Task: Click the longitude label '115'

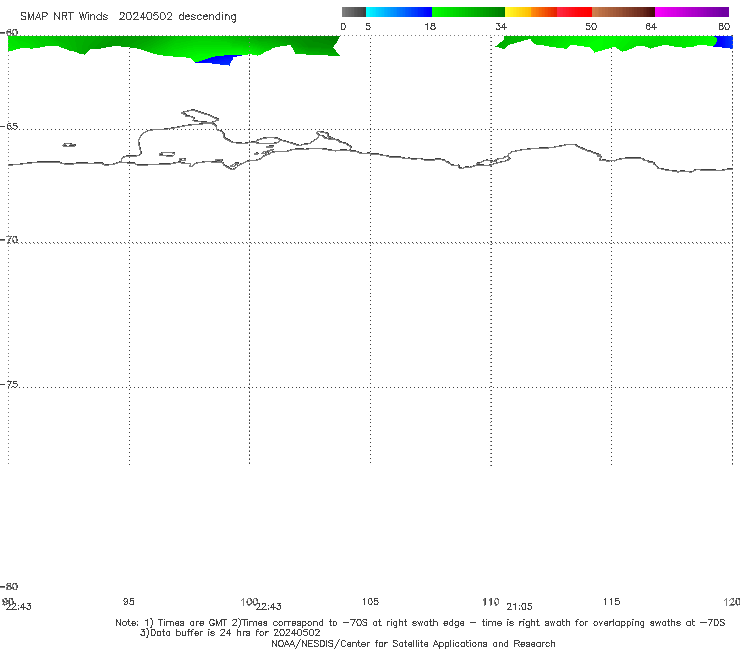Action: 612,602
